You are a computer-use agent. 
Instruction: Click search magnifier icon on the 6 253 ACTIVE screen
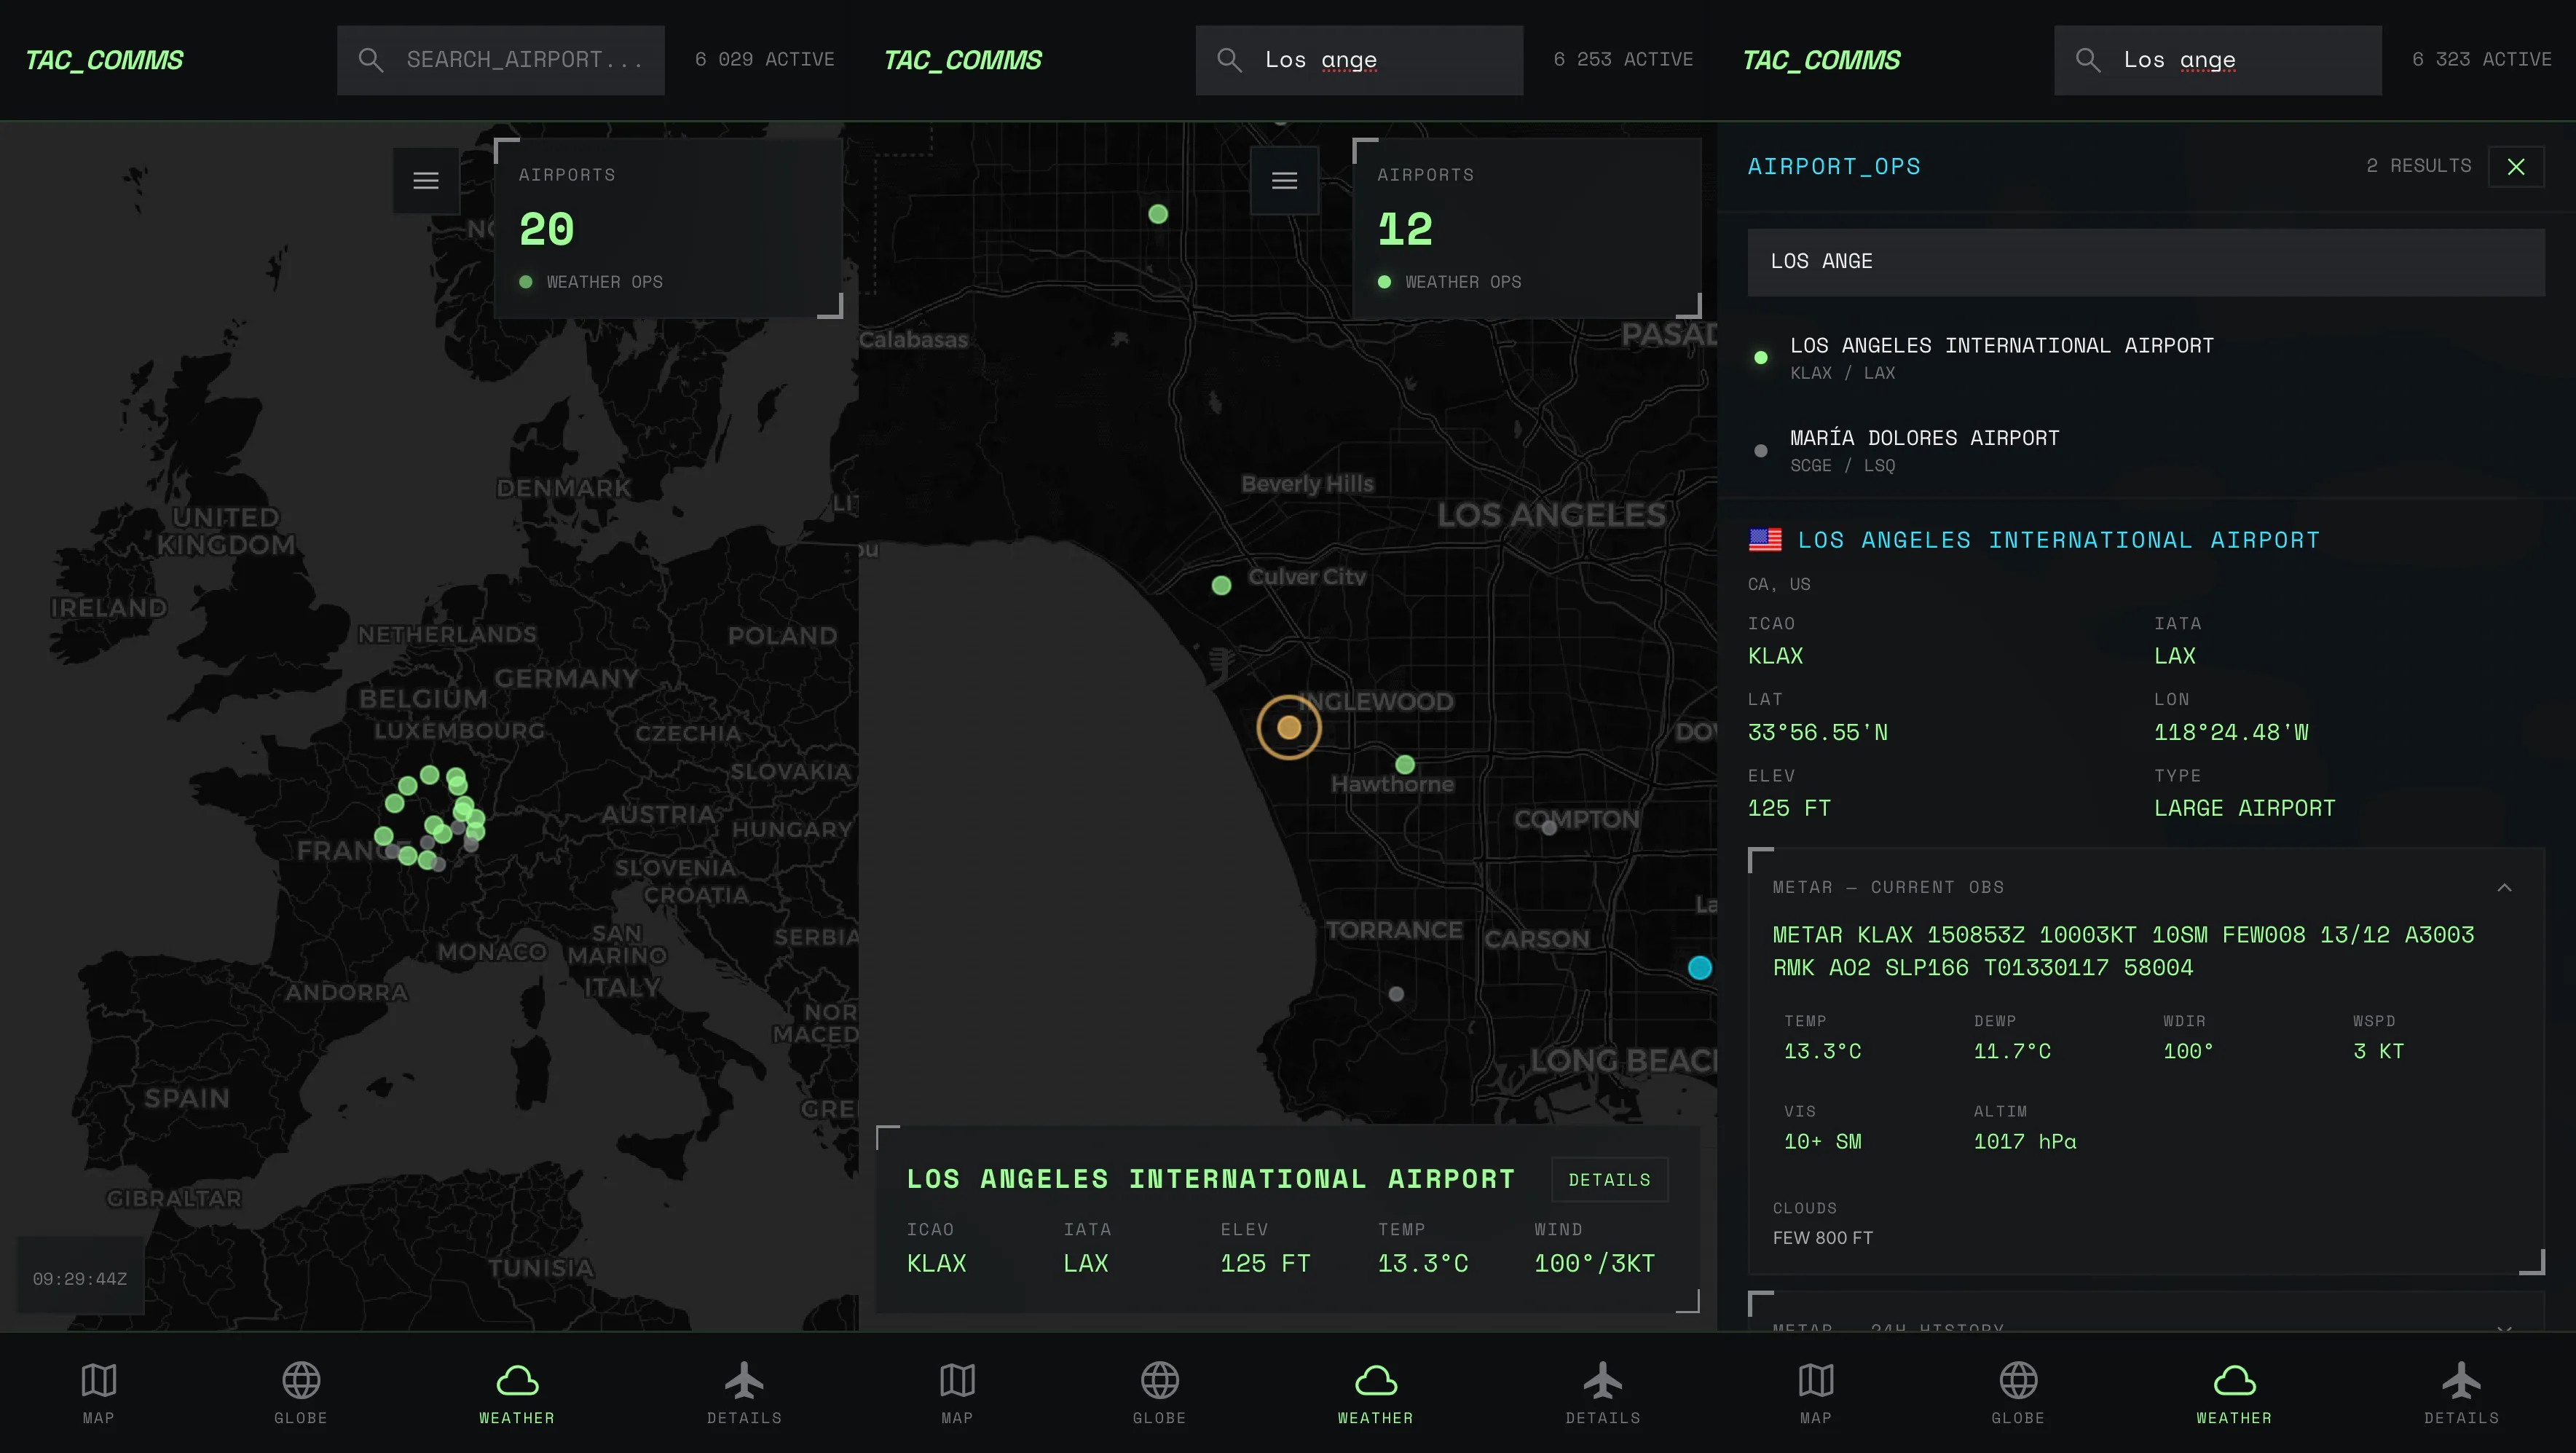pos(1229,60)
